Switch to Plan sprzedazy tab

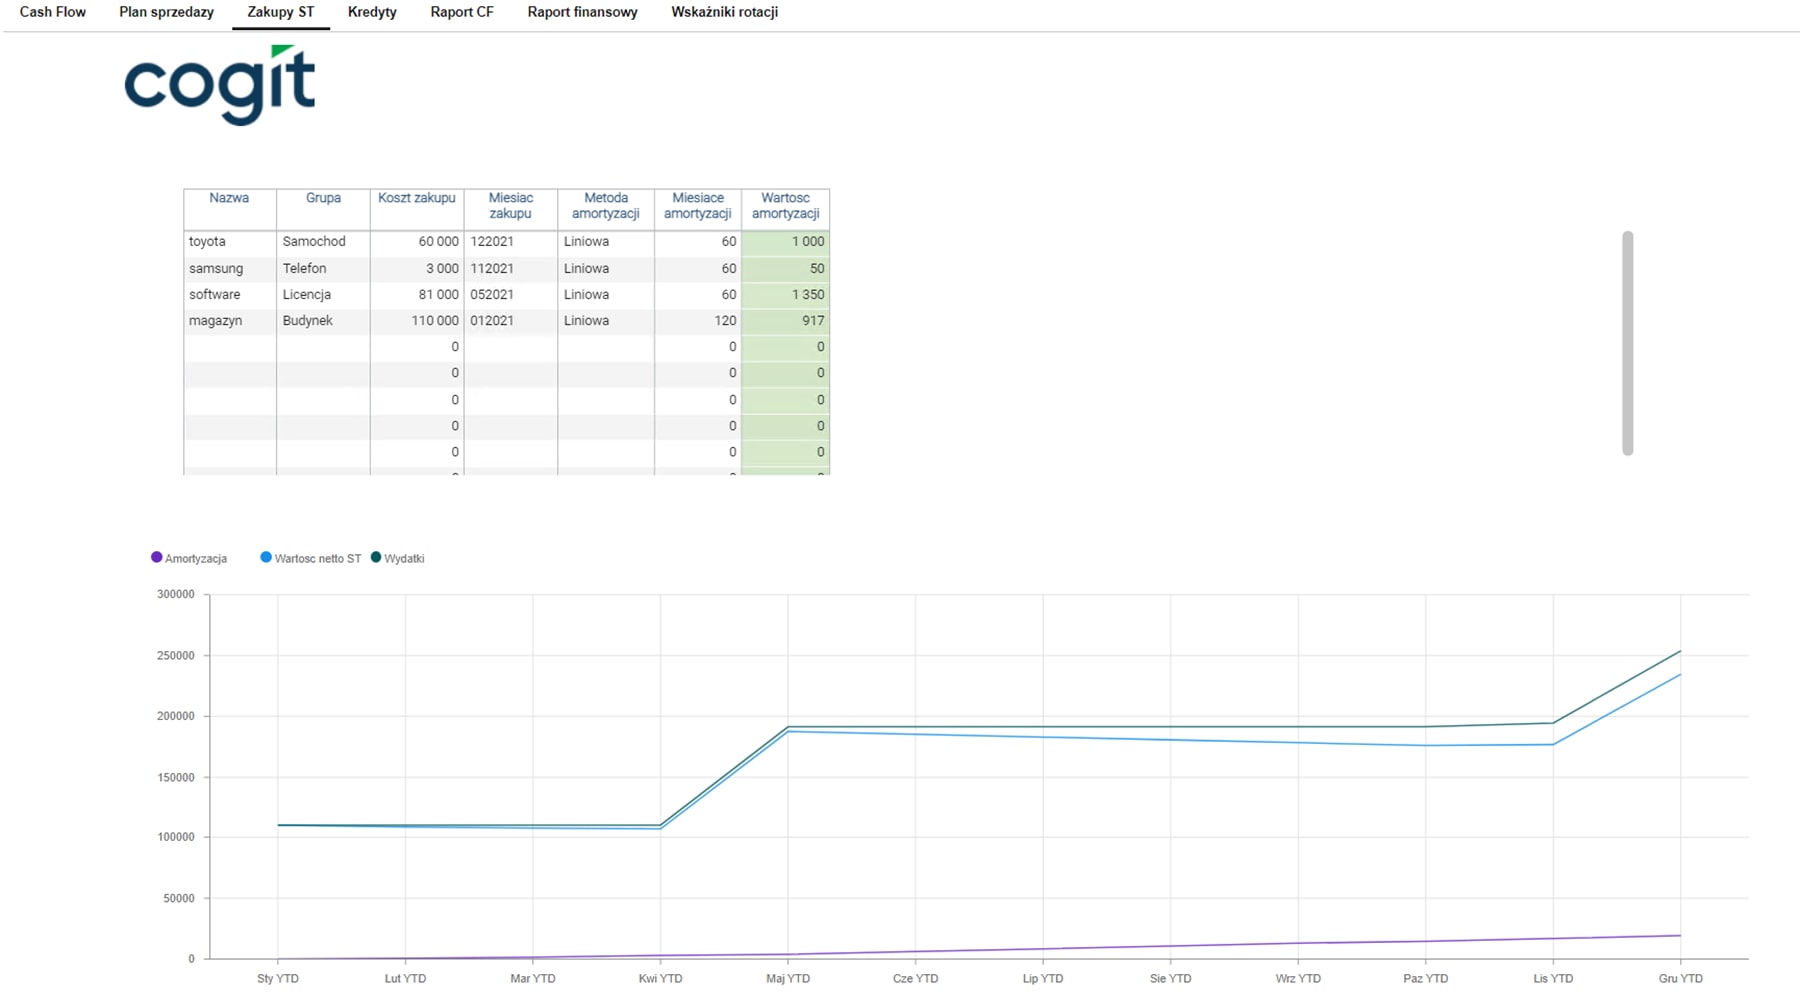[166, 12]
